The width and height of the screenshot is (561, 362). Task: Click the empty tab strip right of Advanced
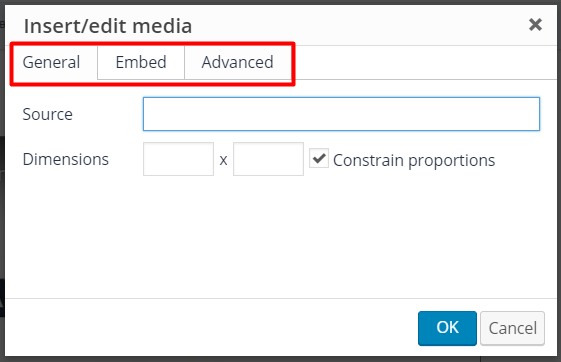coord(426,63)
